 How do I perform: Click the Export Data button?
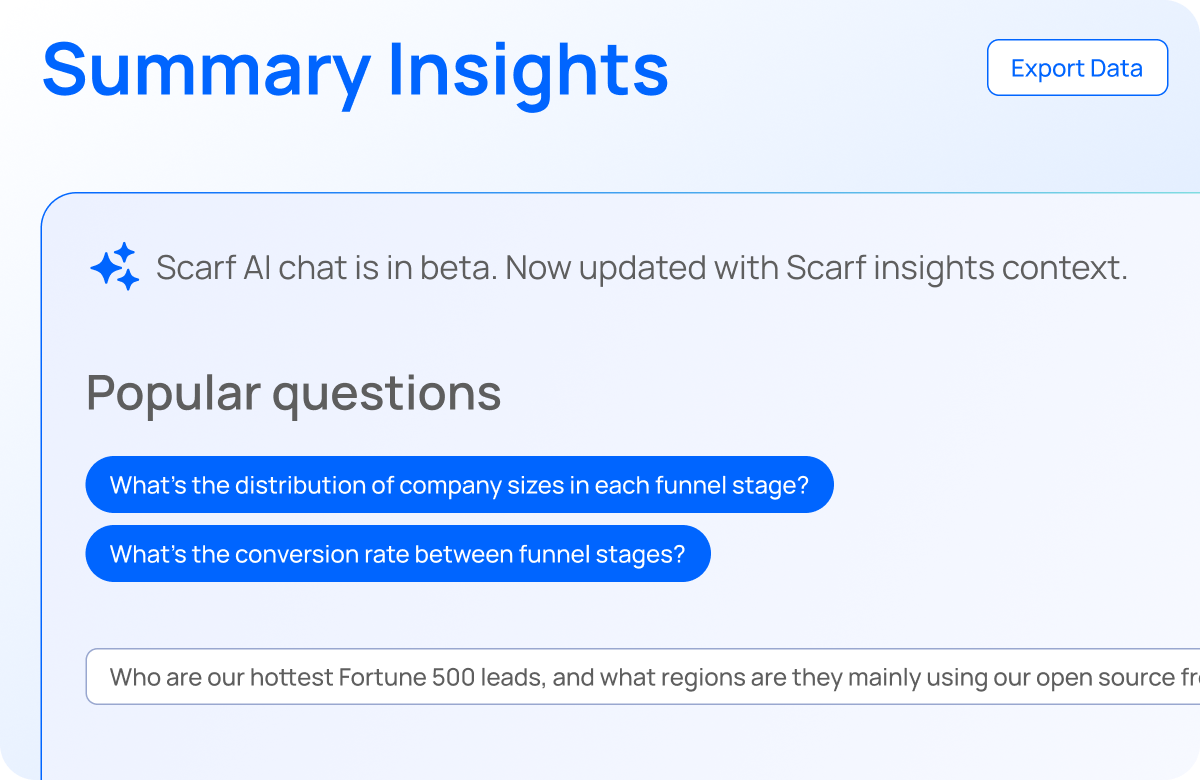click(x=1077, y=67)
